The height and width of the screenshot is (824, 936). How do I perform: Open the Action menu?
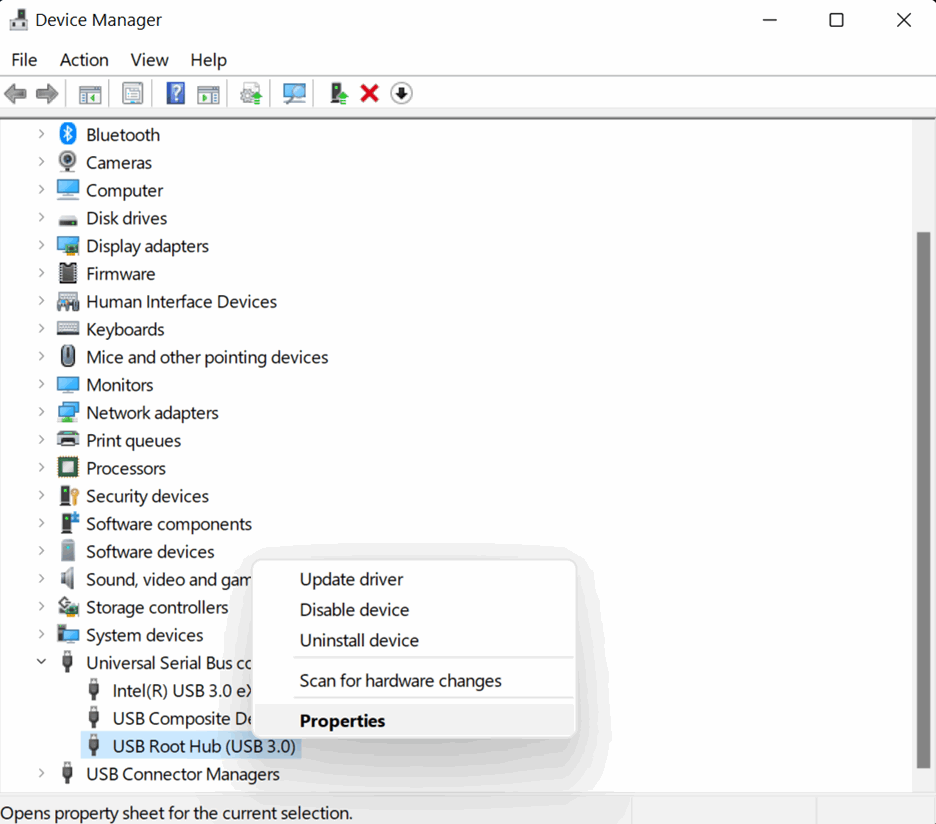point(83,60)
